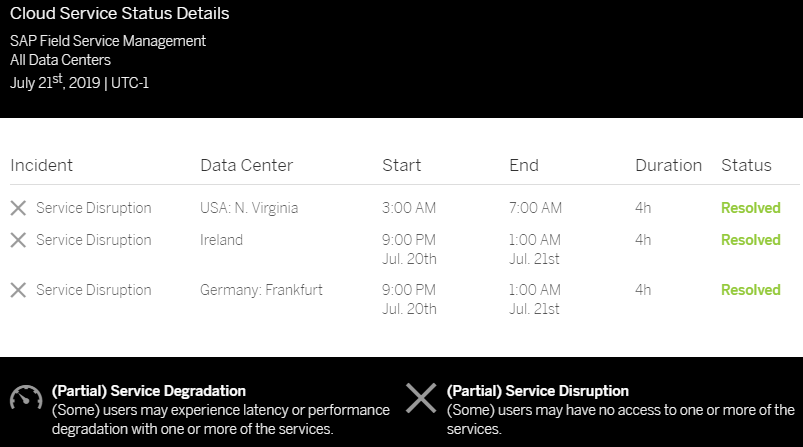The image size is (803, 447).
Task: Open Resolved status for Ireland row
Action: (x=751, y=240)
